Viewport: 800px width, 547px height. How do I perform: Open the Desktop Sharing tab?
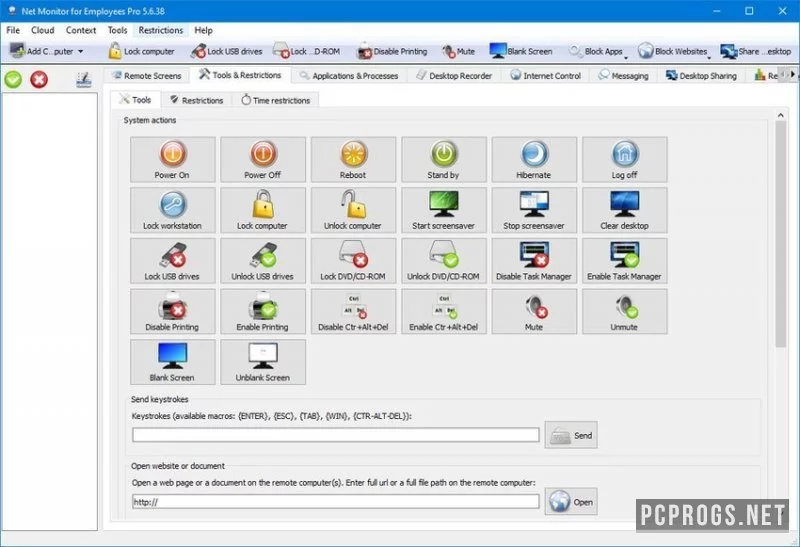pos(702,76)
